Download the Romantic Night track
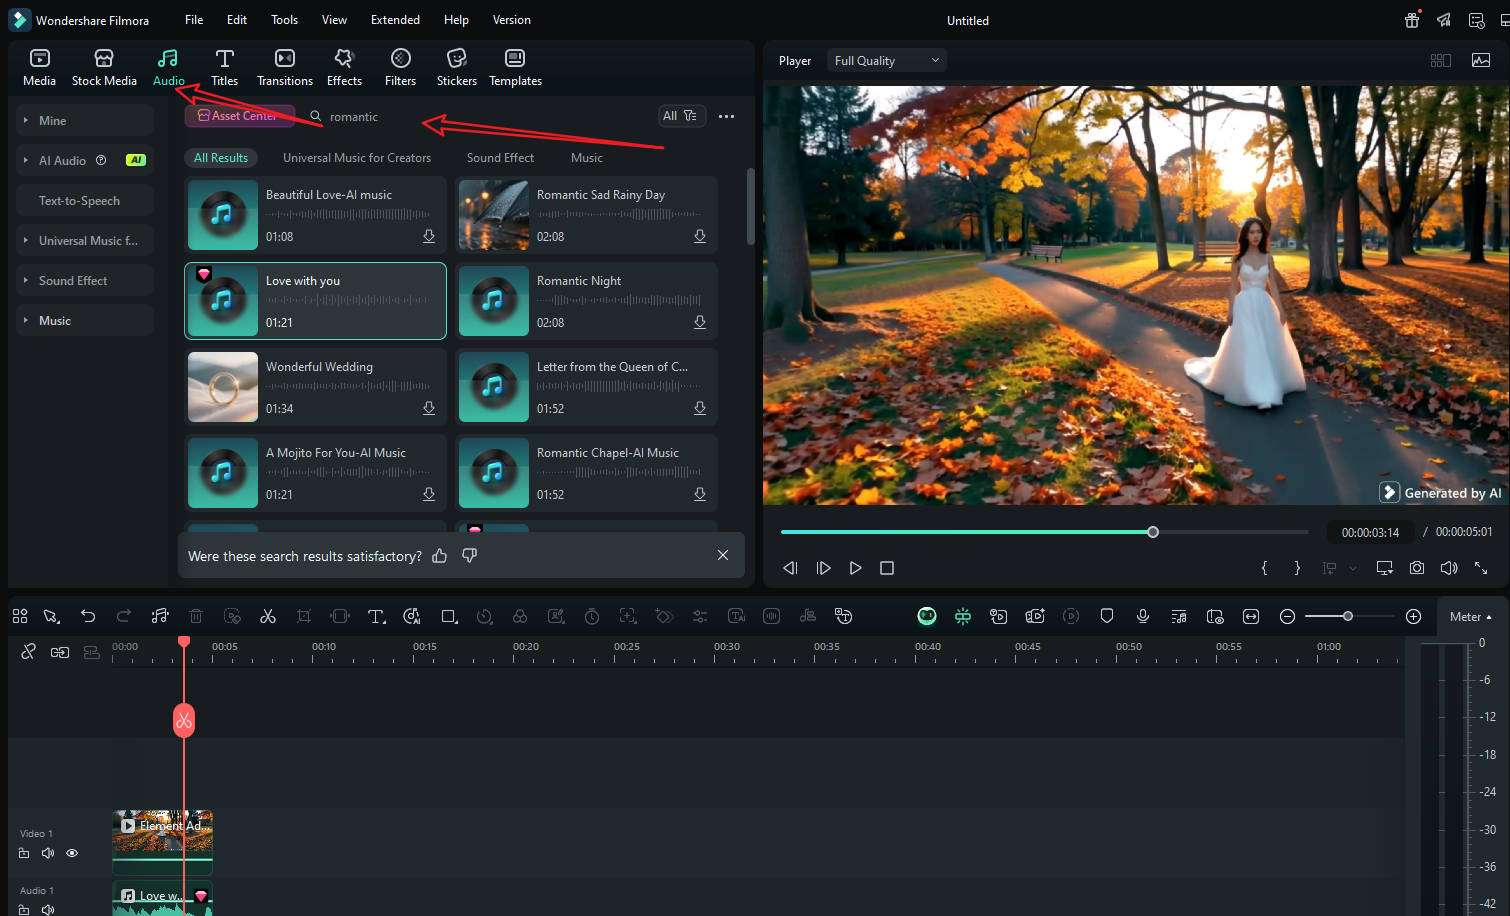The image size is (1510, 916). (x=700, y=323)
